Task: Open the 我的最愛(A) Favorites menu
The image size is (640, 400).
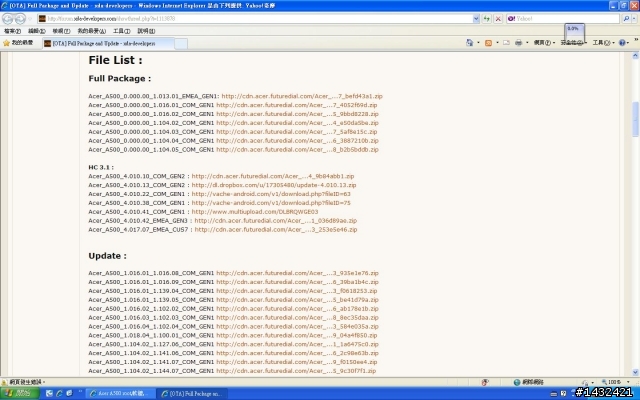Action: click(x=91, y=31)
